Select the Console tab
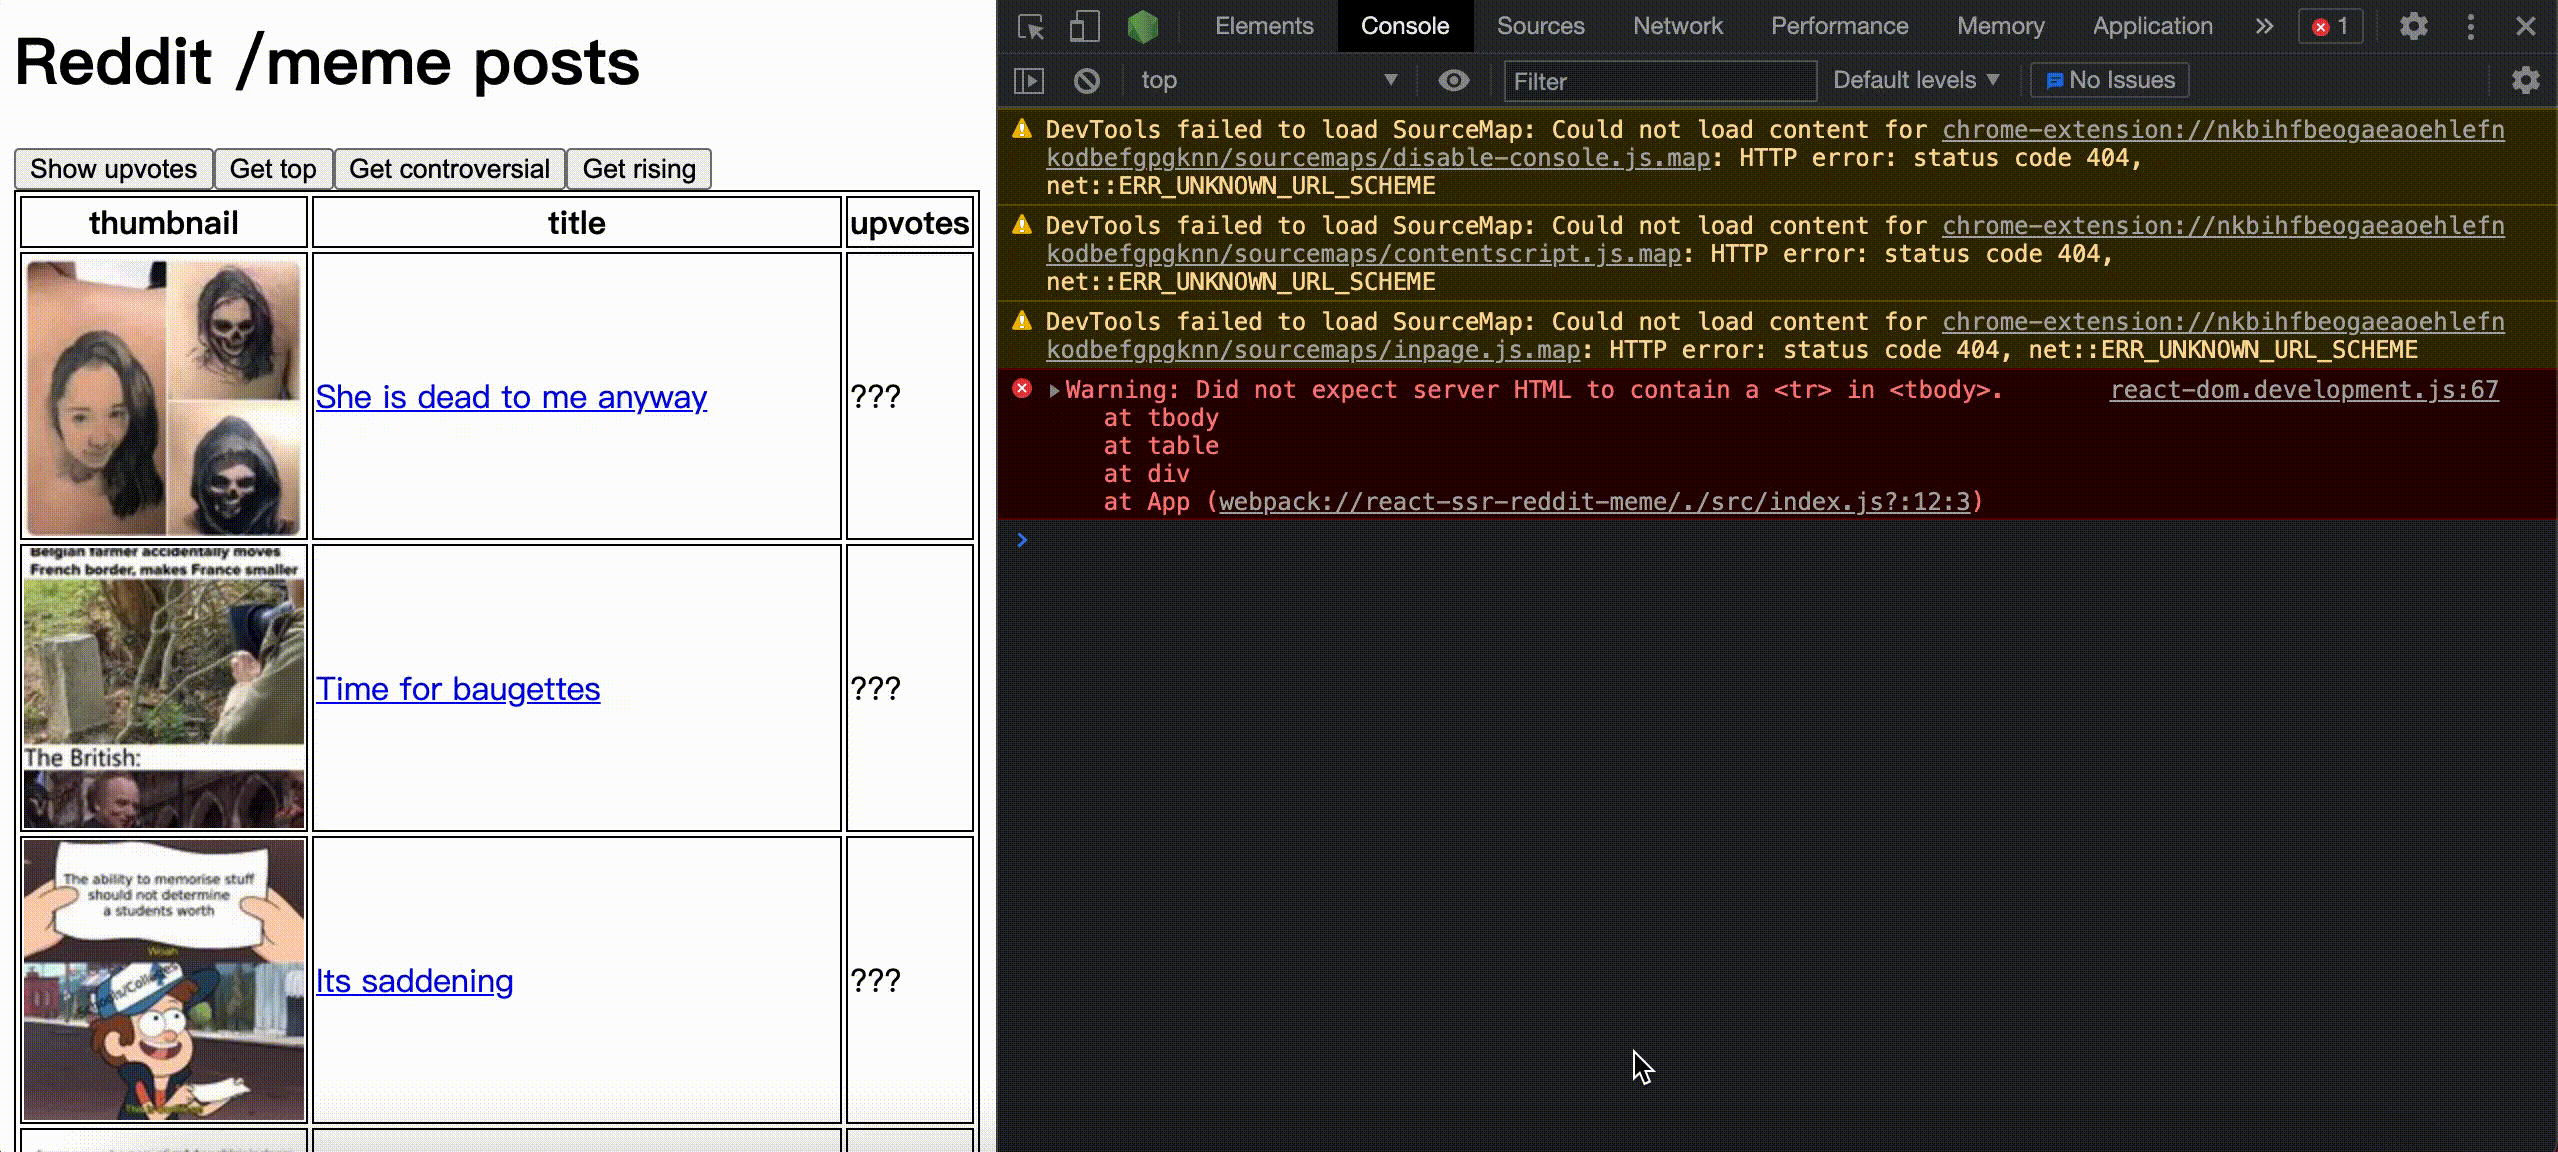Viewport: 2558px width, 1152px height. point(1405,26)
